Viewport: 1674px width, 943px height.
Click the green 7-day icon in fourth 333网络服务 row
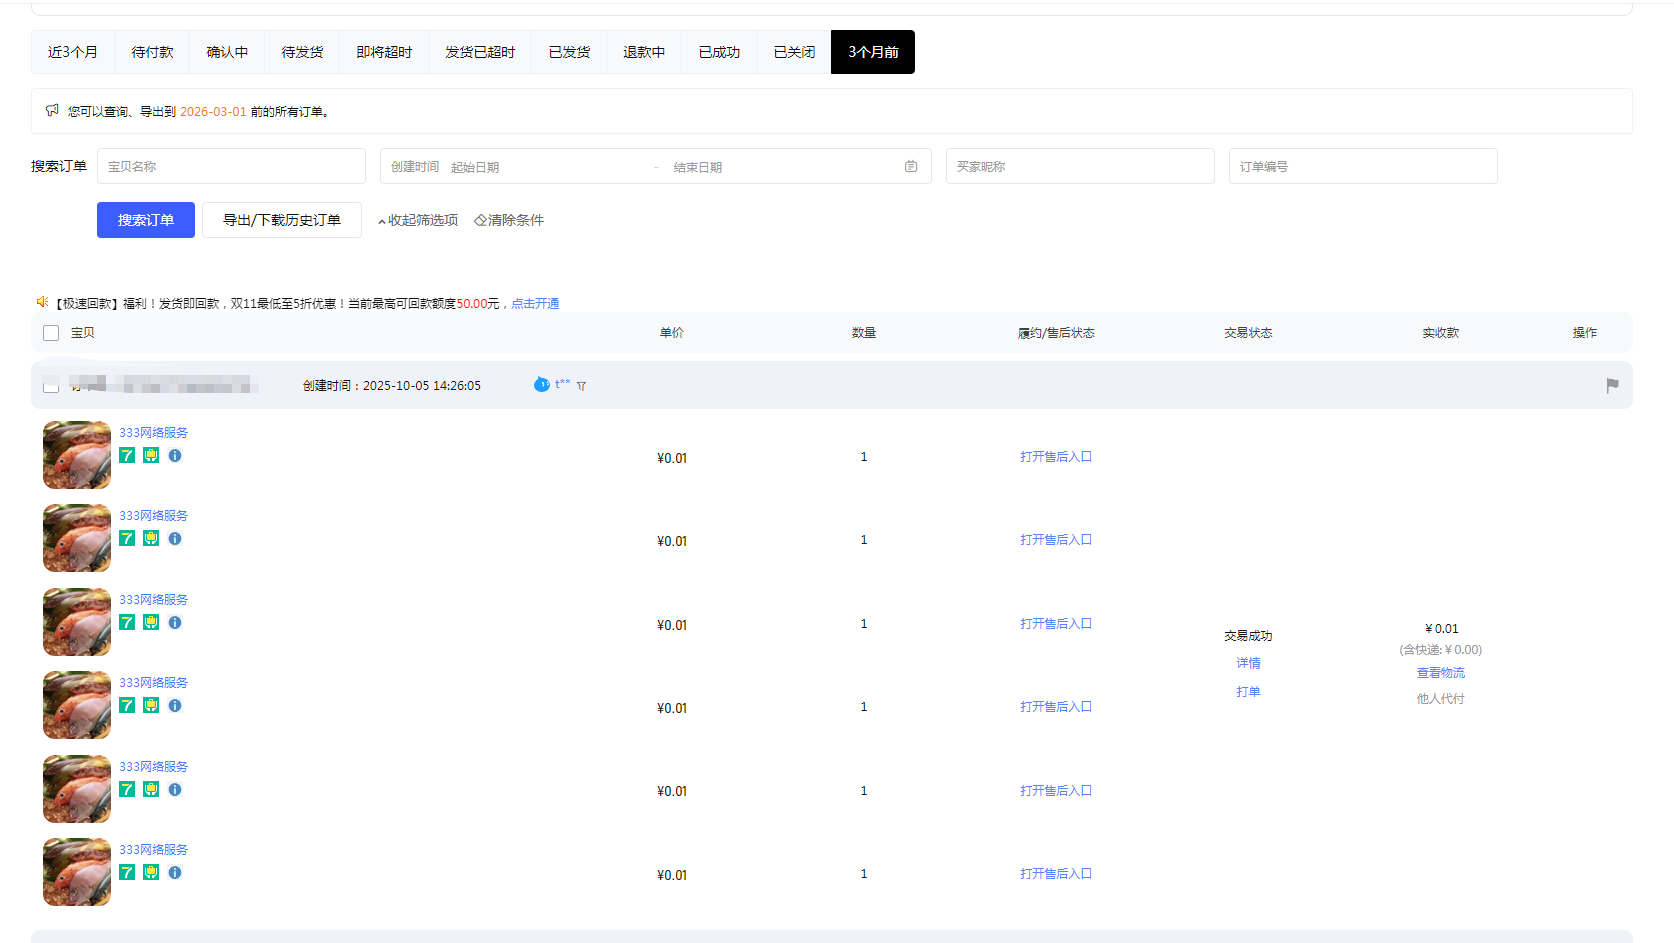point(127,705)
